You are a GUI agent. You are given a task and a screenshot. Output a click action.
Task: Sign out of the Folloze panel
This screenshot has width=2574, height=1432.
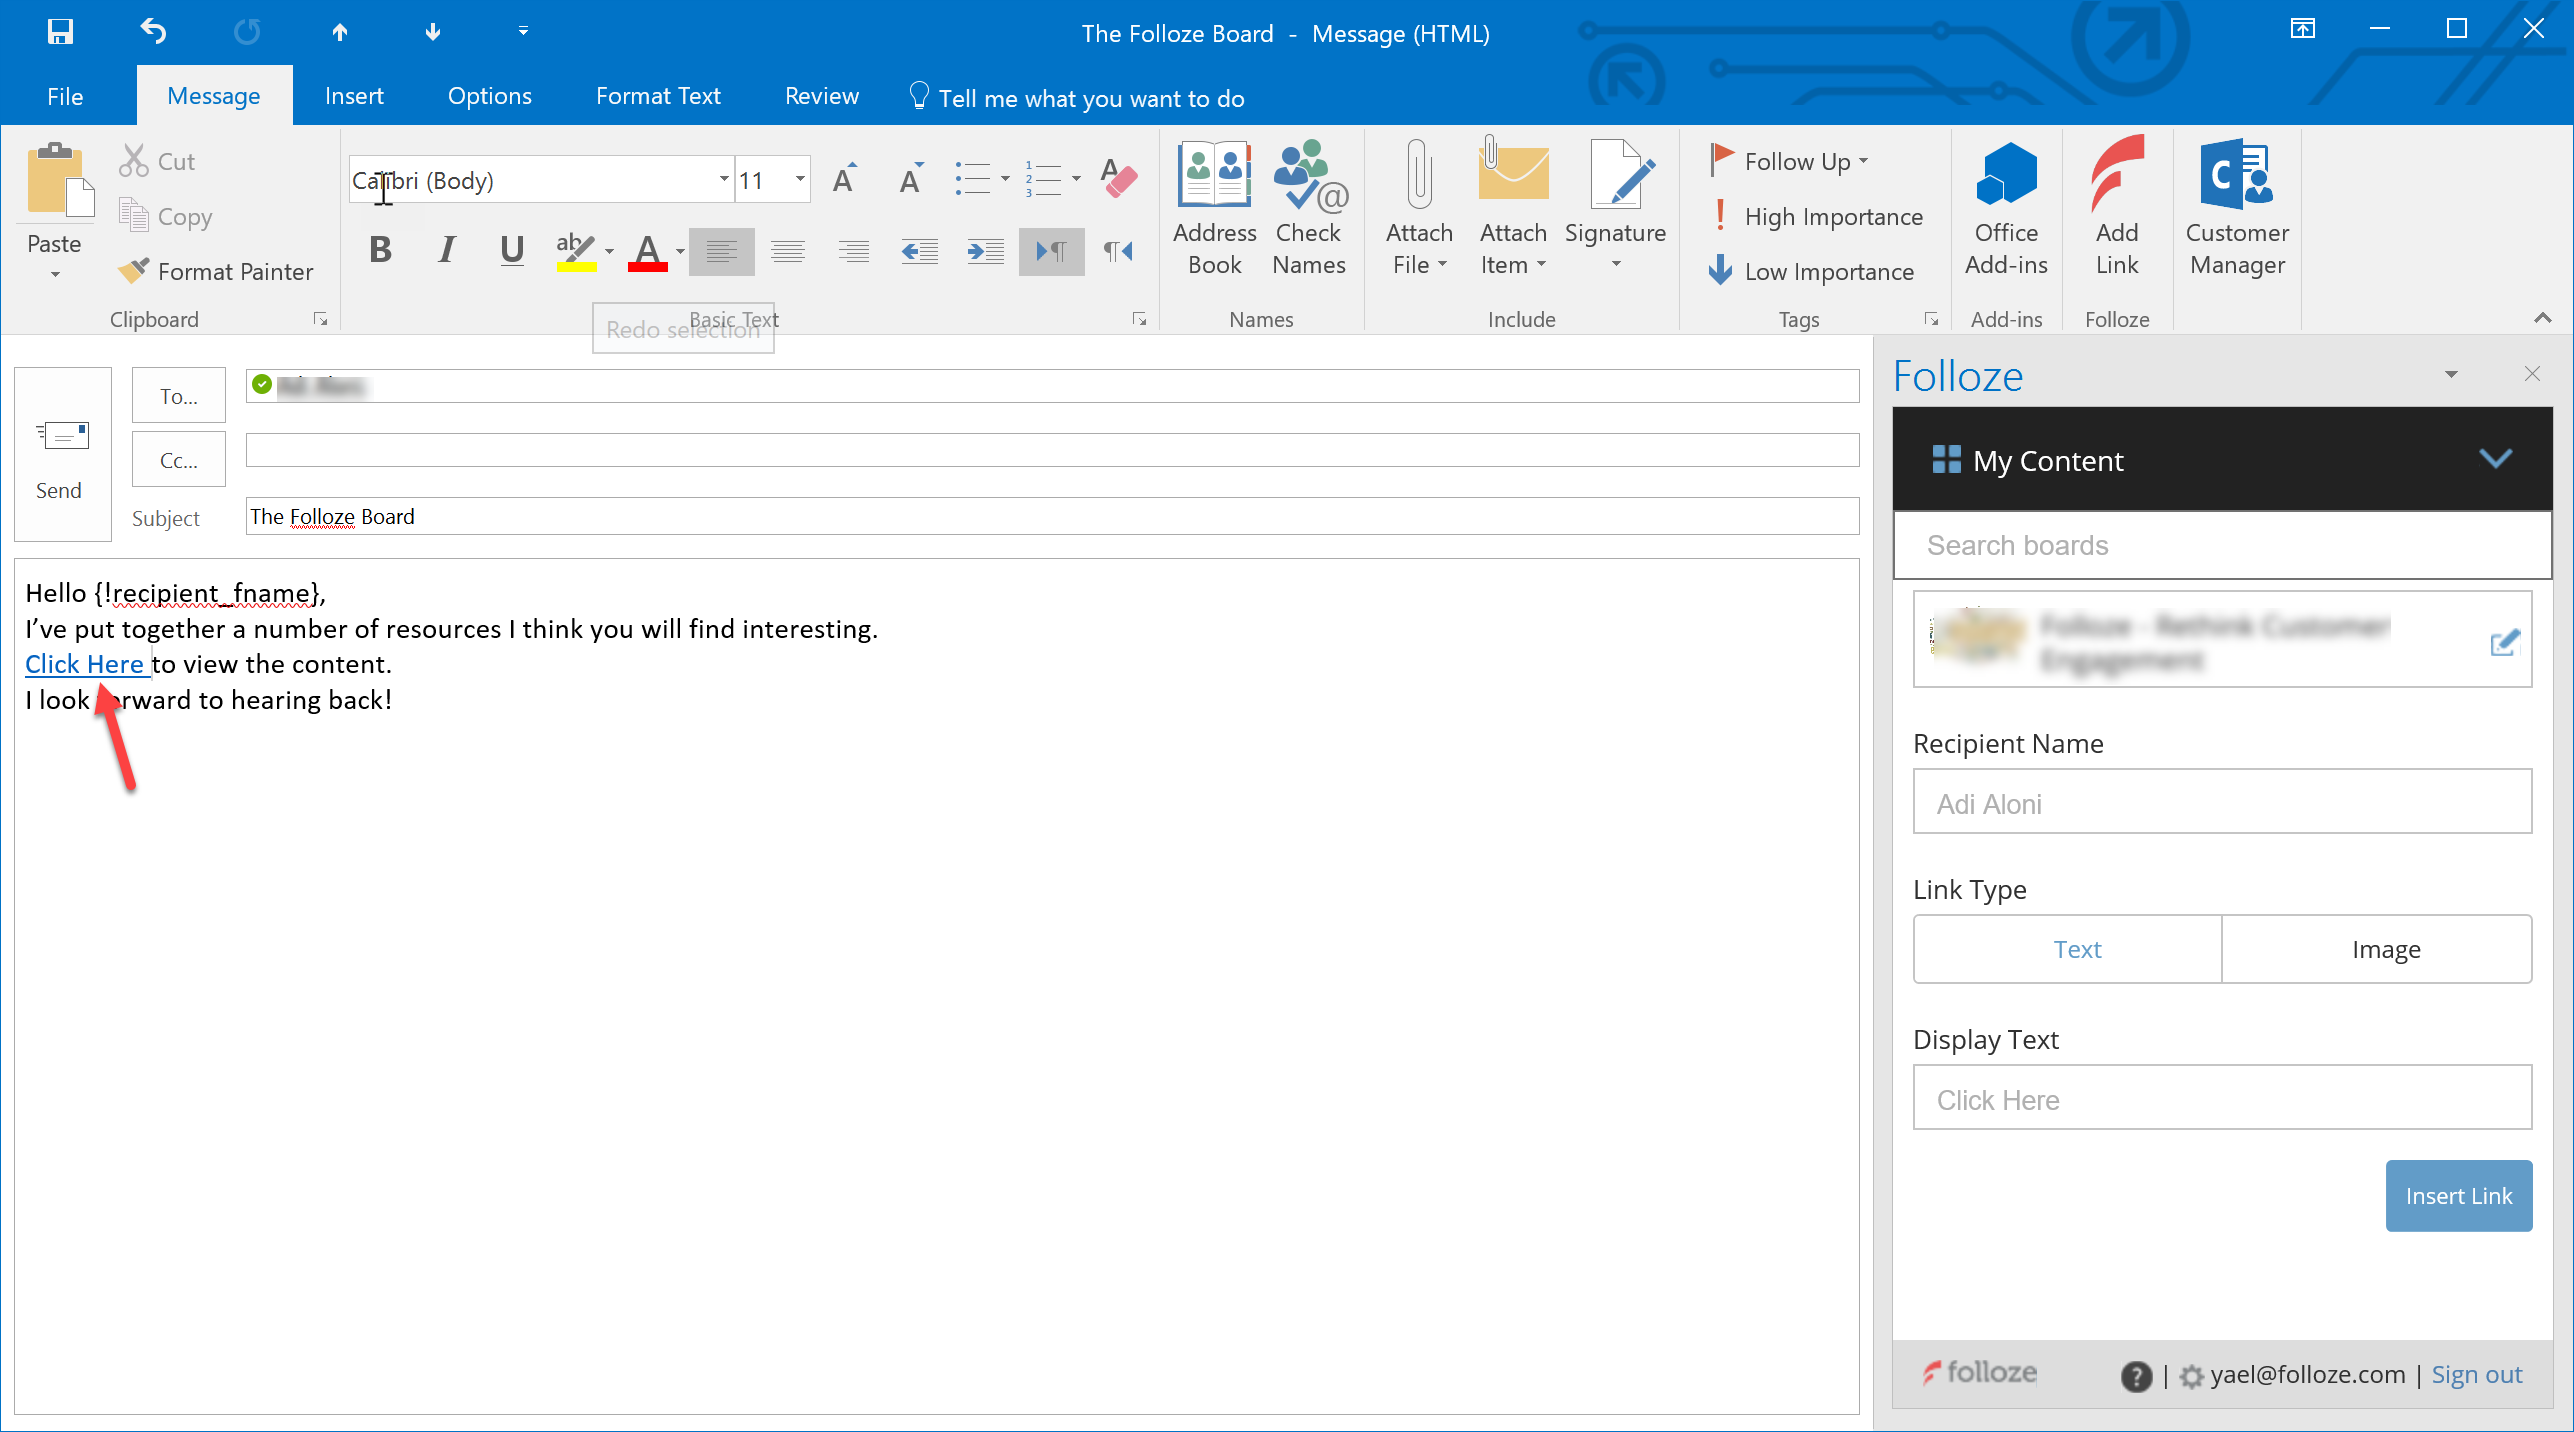(x=2476, y=1374)
